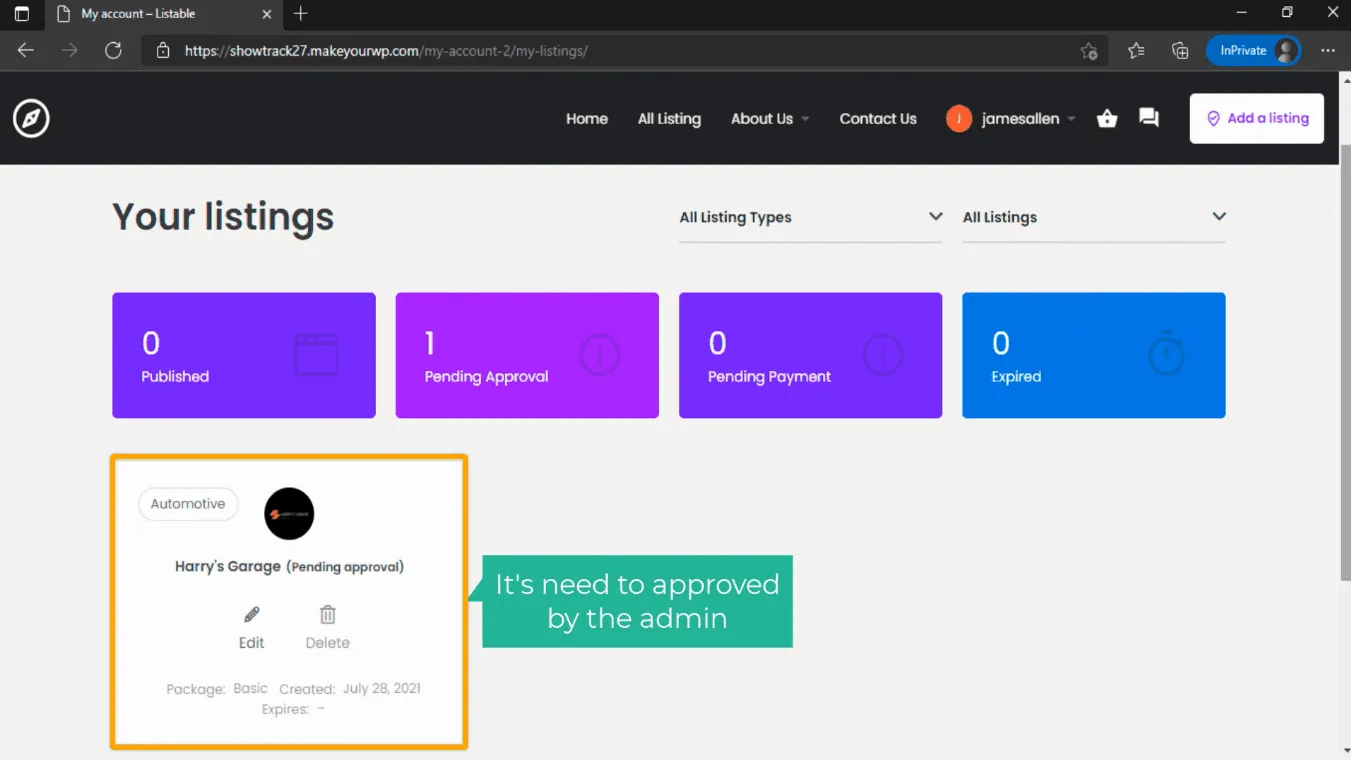This screenshot has height=760, width=1351.
Task: Open the shopping basket icon
Action: 1107,118
